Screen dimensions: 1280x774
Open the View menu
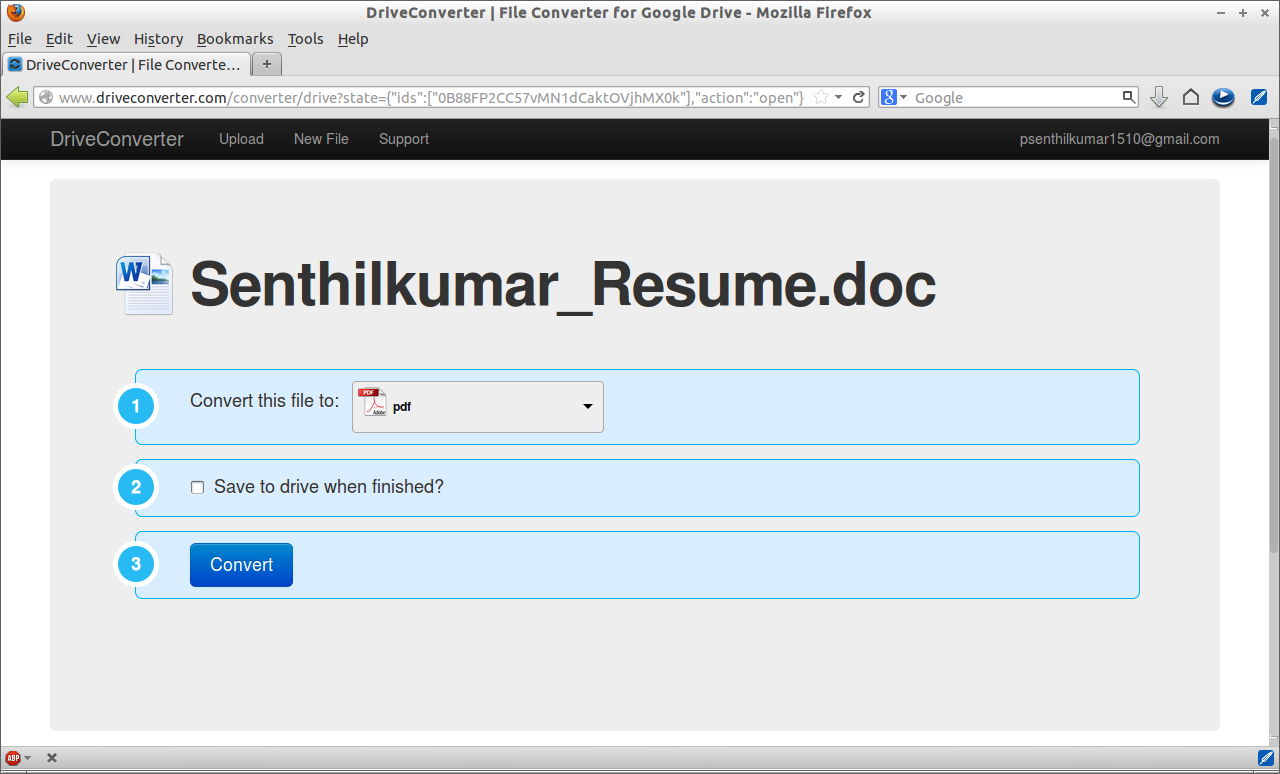pos(103,39)
